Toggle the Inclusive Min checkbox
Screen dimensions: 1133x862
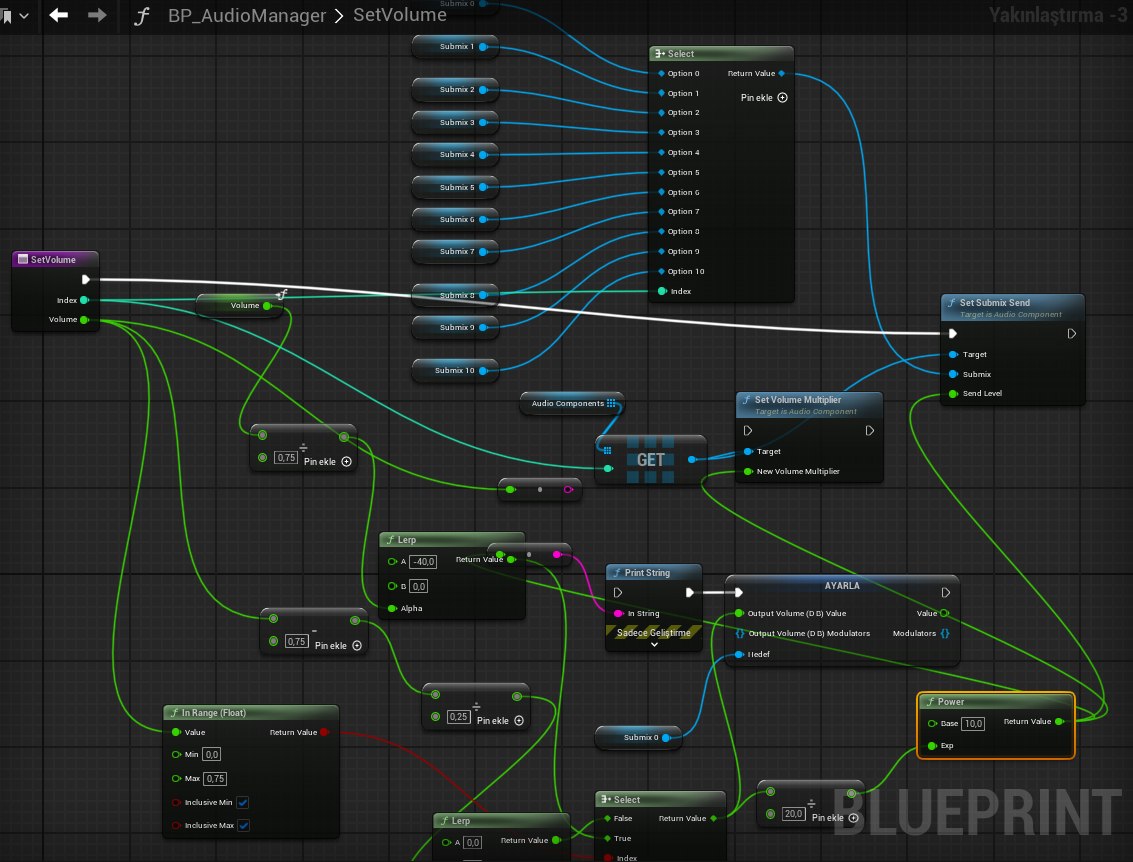tap(244, 803)
